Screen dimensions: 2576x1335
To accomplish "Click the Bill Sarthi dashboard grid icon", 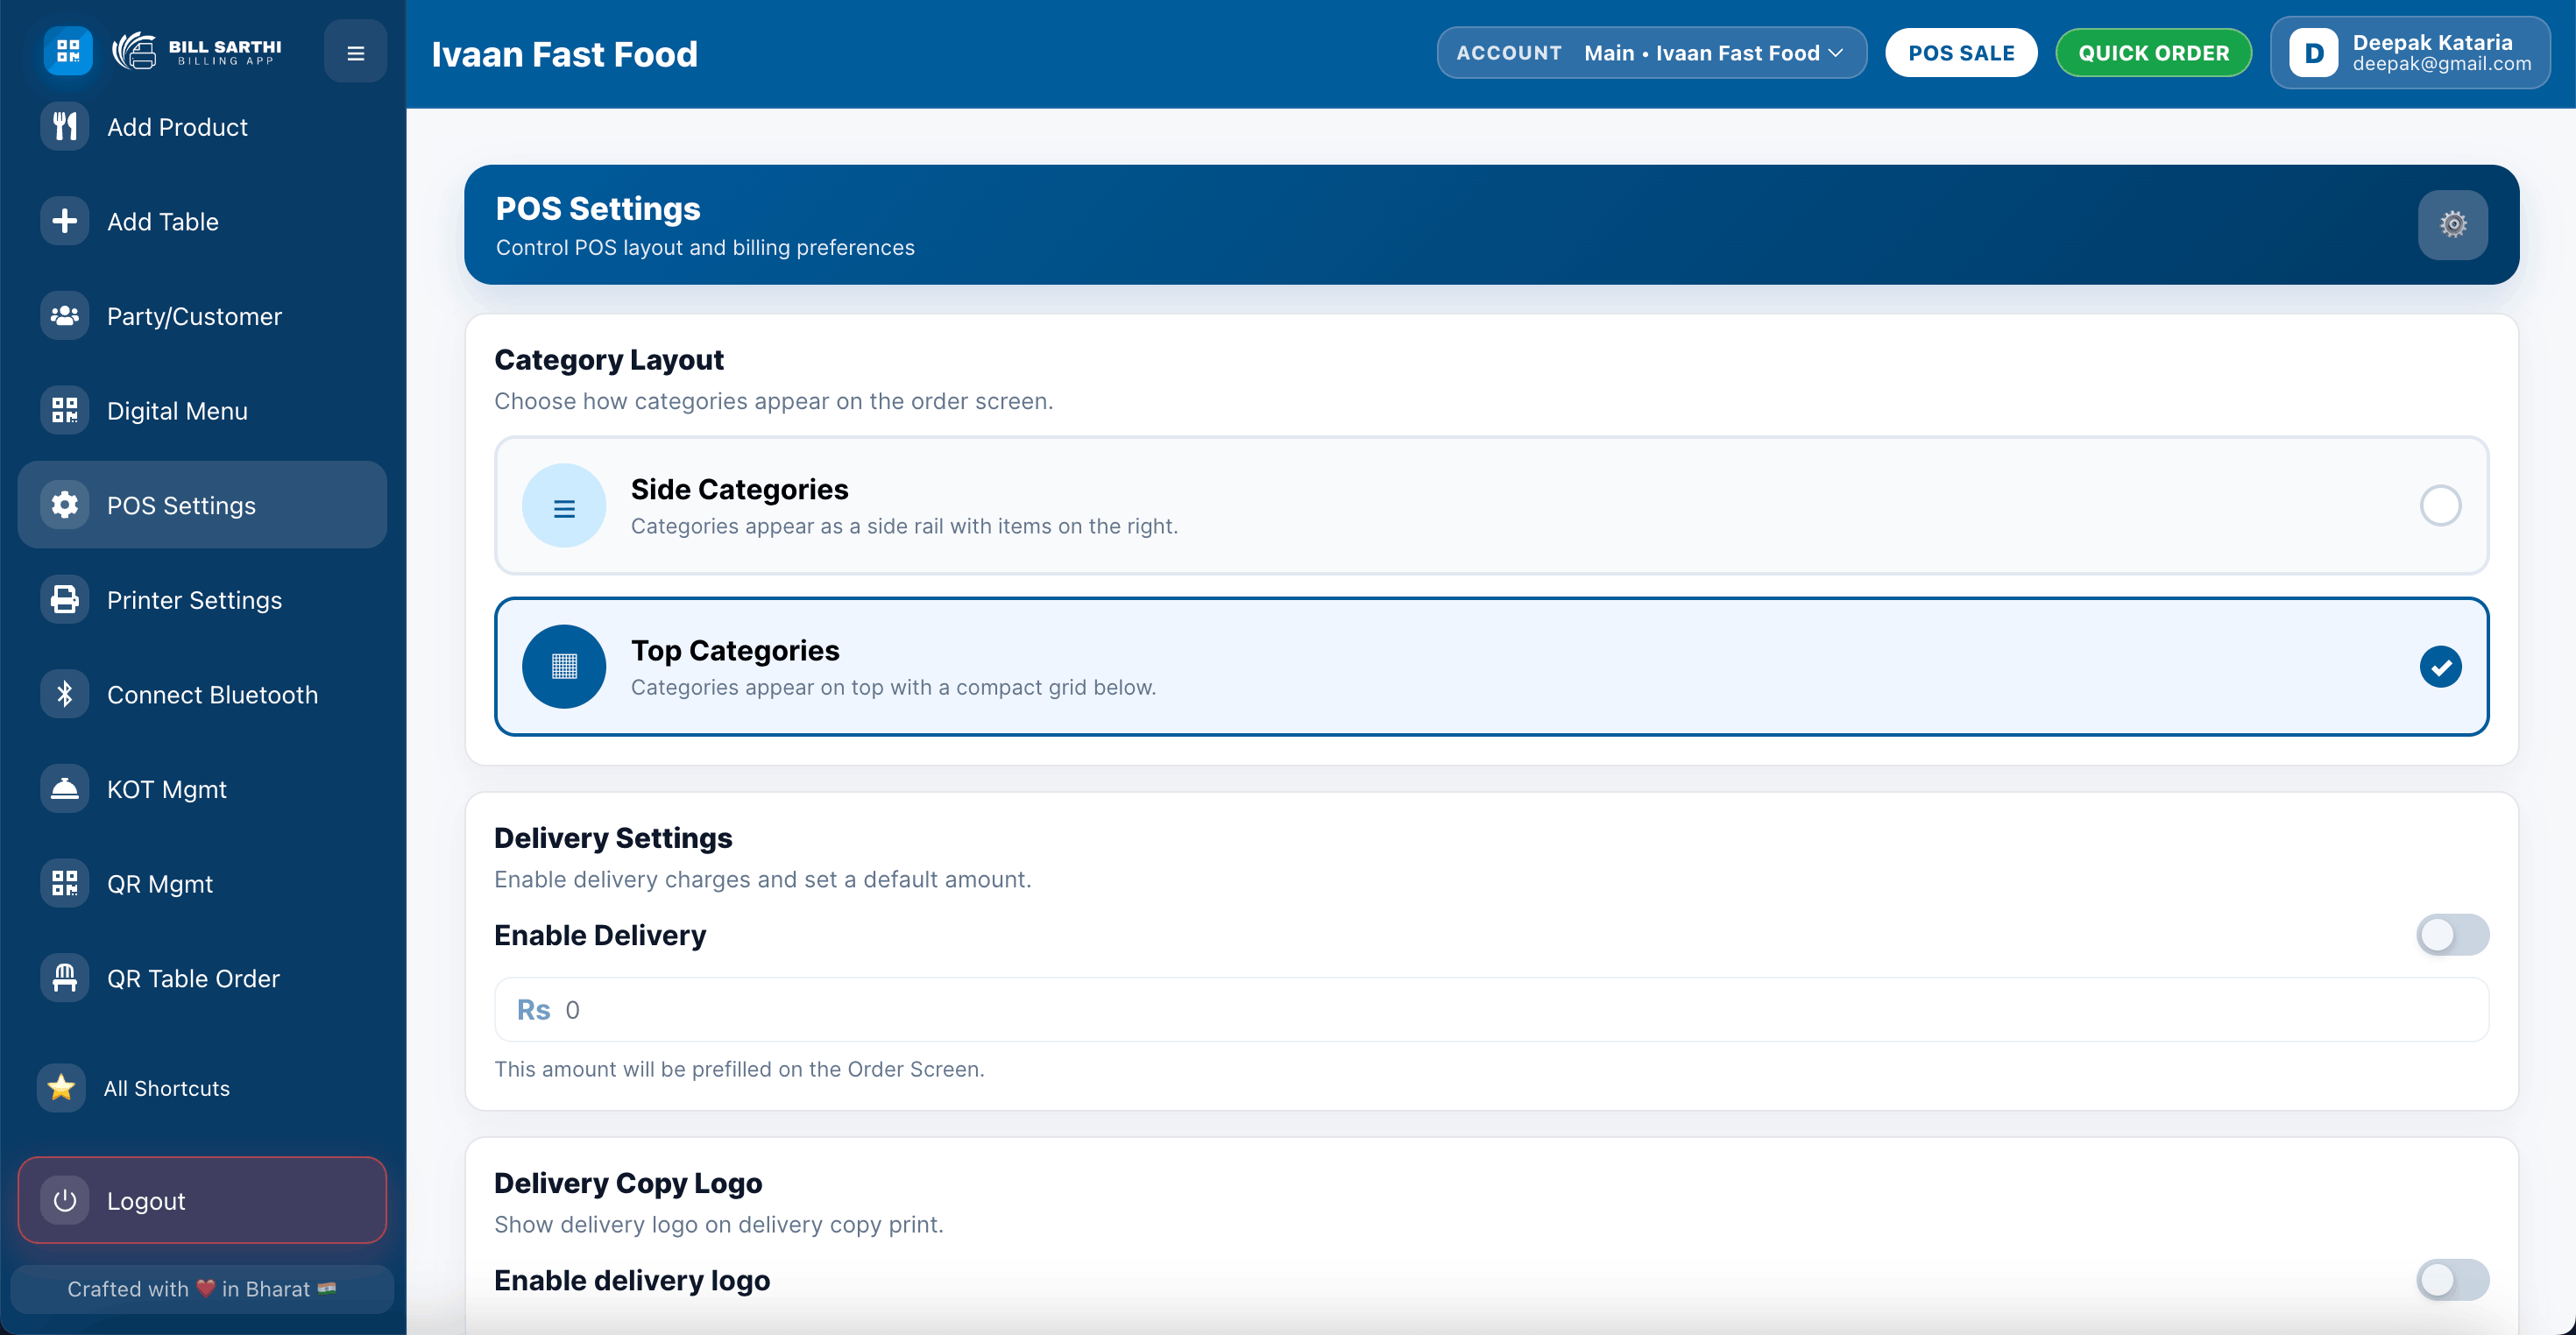I will click(x=68, y=51).
